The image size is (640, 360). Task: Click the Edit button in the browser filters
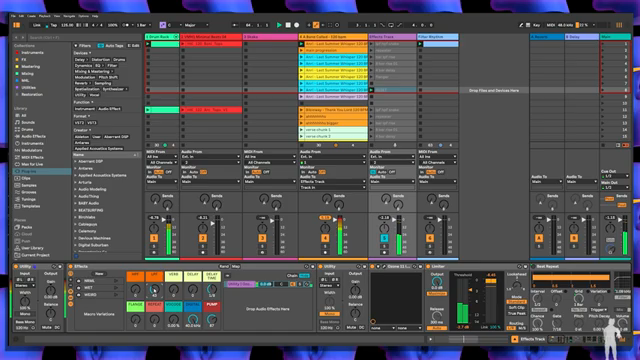[133, 46]
